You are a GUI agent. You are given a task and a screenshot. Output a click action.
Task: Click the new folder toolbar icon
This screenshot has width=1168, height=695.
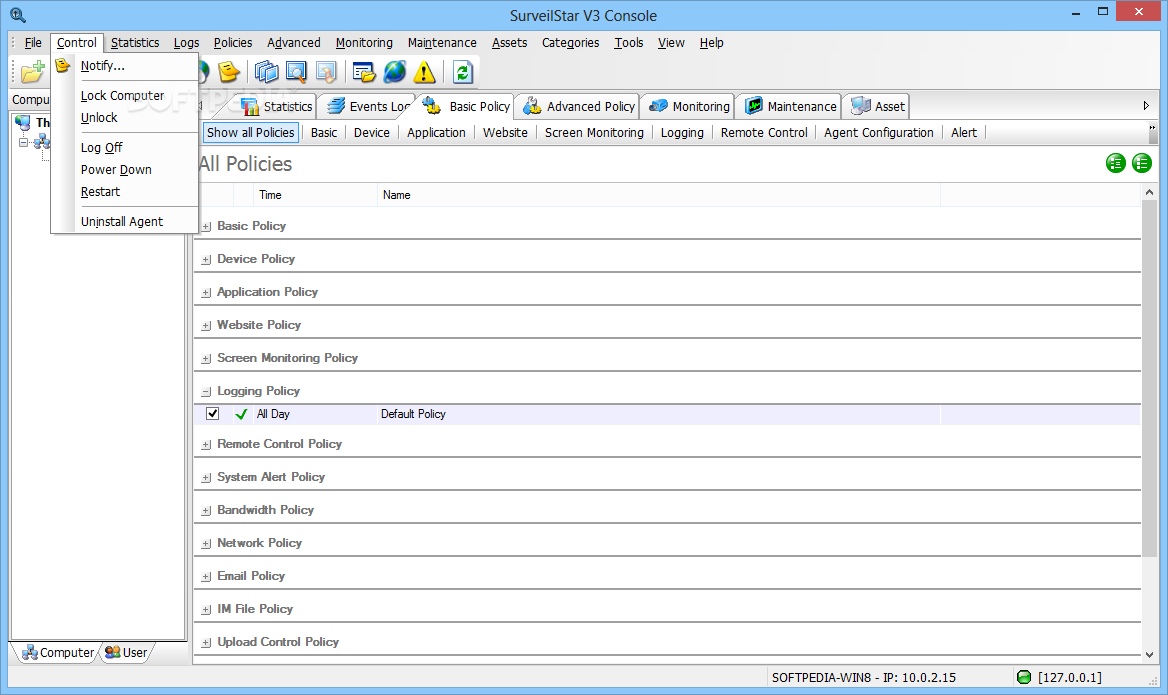point(33,72)
